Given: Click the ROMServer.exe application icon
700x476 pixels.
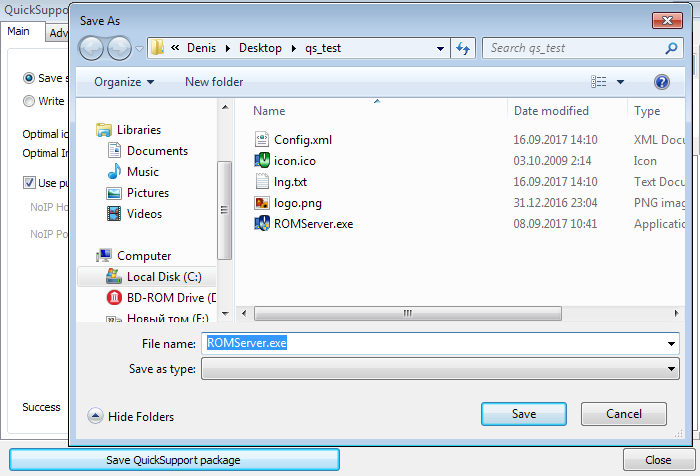Looking at the screenshot, I should pyautogui.click(x=262, y=223).
